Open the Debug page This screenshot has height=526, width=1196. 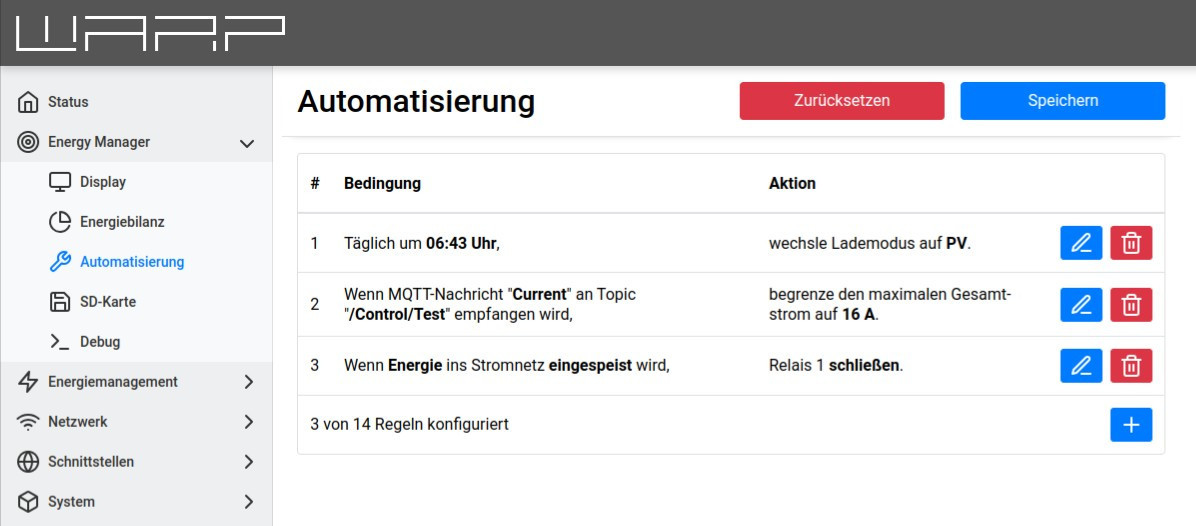[99, 342]
